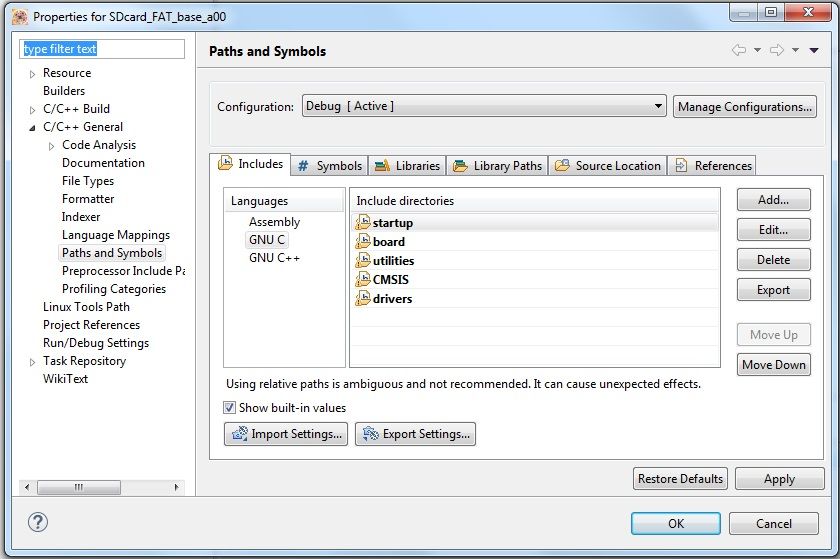Click the CMSIS include folder icon
Viewport: 840px width, 559px height.
click(x=363, y=279)
